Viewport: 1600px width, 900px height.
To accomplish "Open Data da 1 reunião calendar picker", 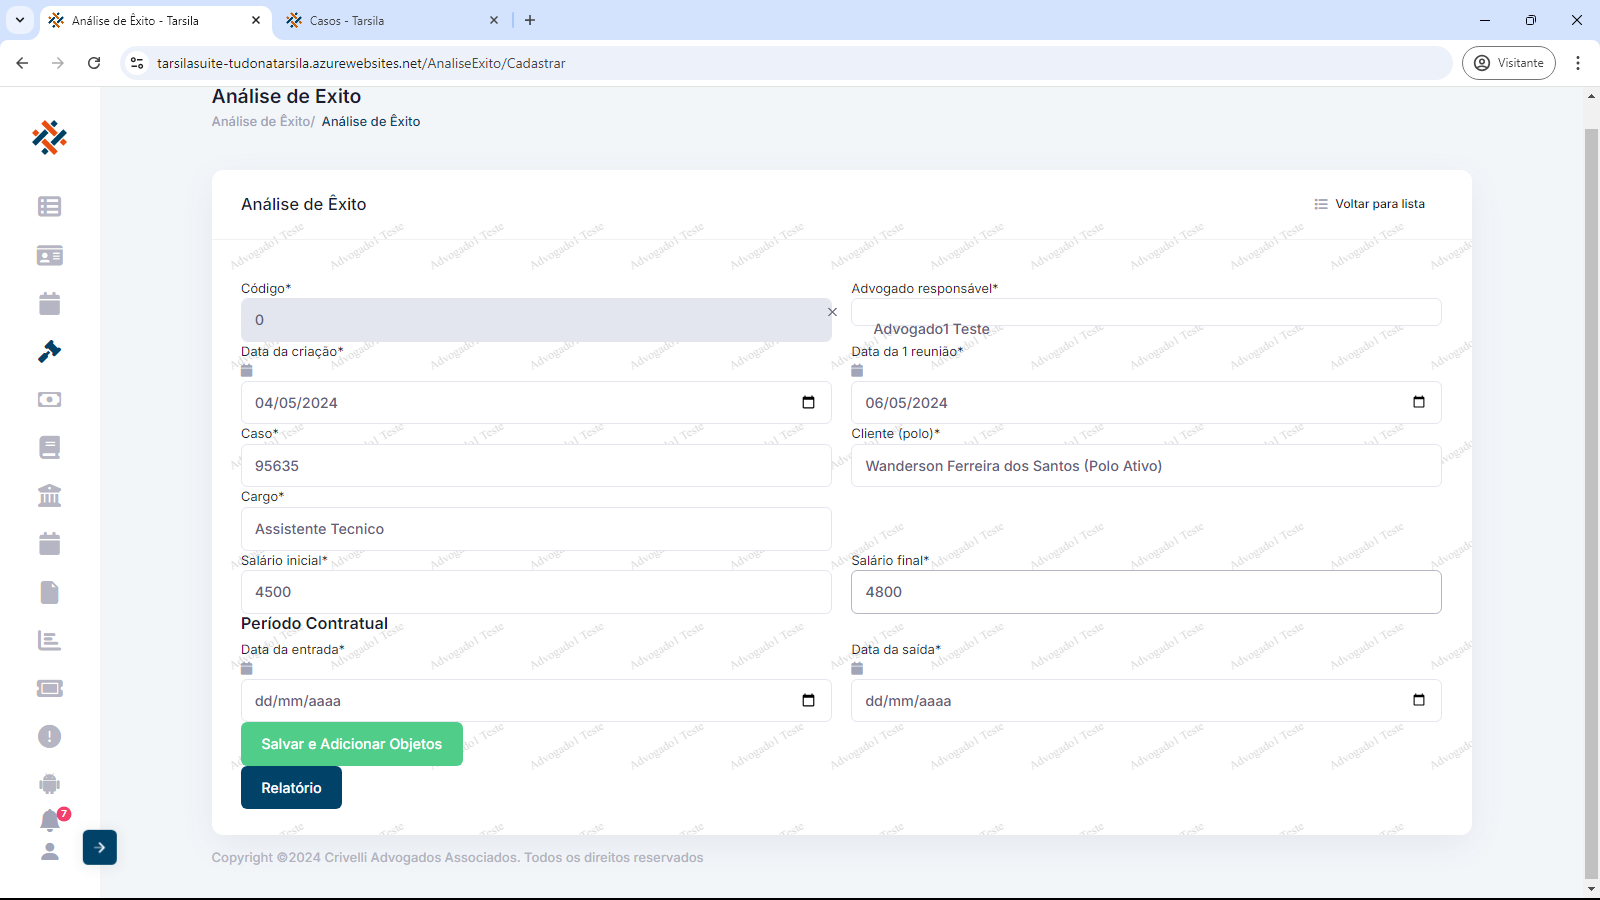I will [x=1418, y=402].
